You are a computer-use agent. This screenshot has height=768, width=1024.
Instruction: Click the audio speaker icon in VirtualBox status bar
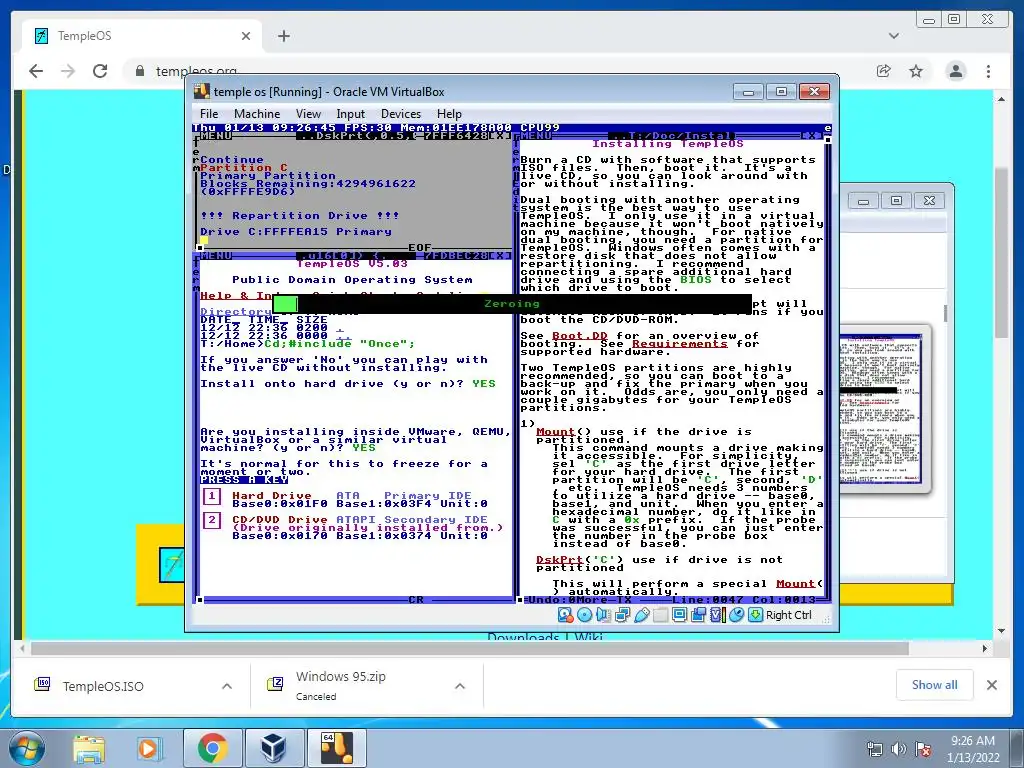click(603, 615)
